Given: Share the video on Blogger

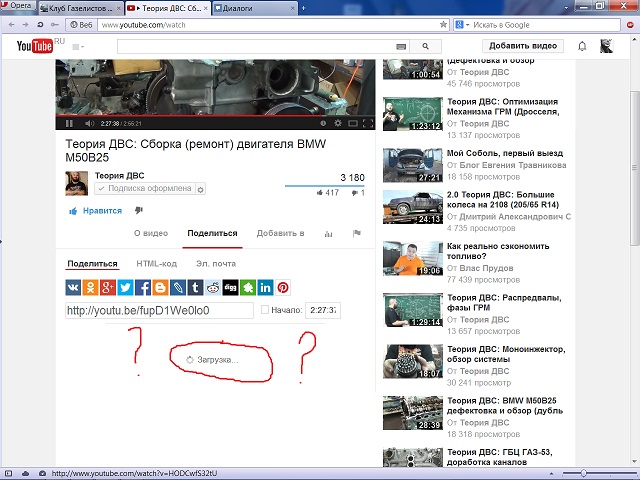Looking at the screenshot, I should (x=160, y=288).
